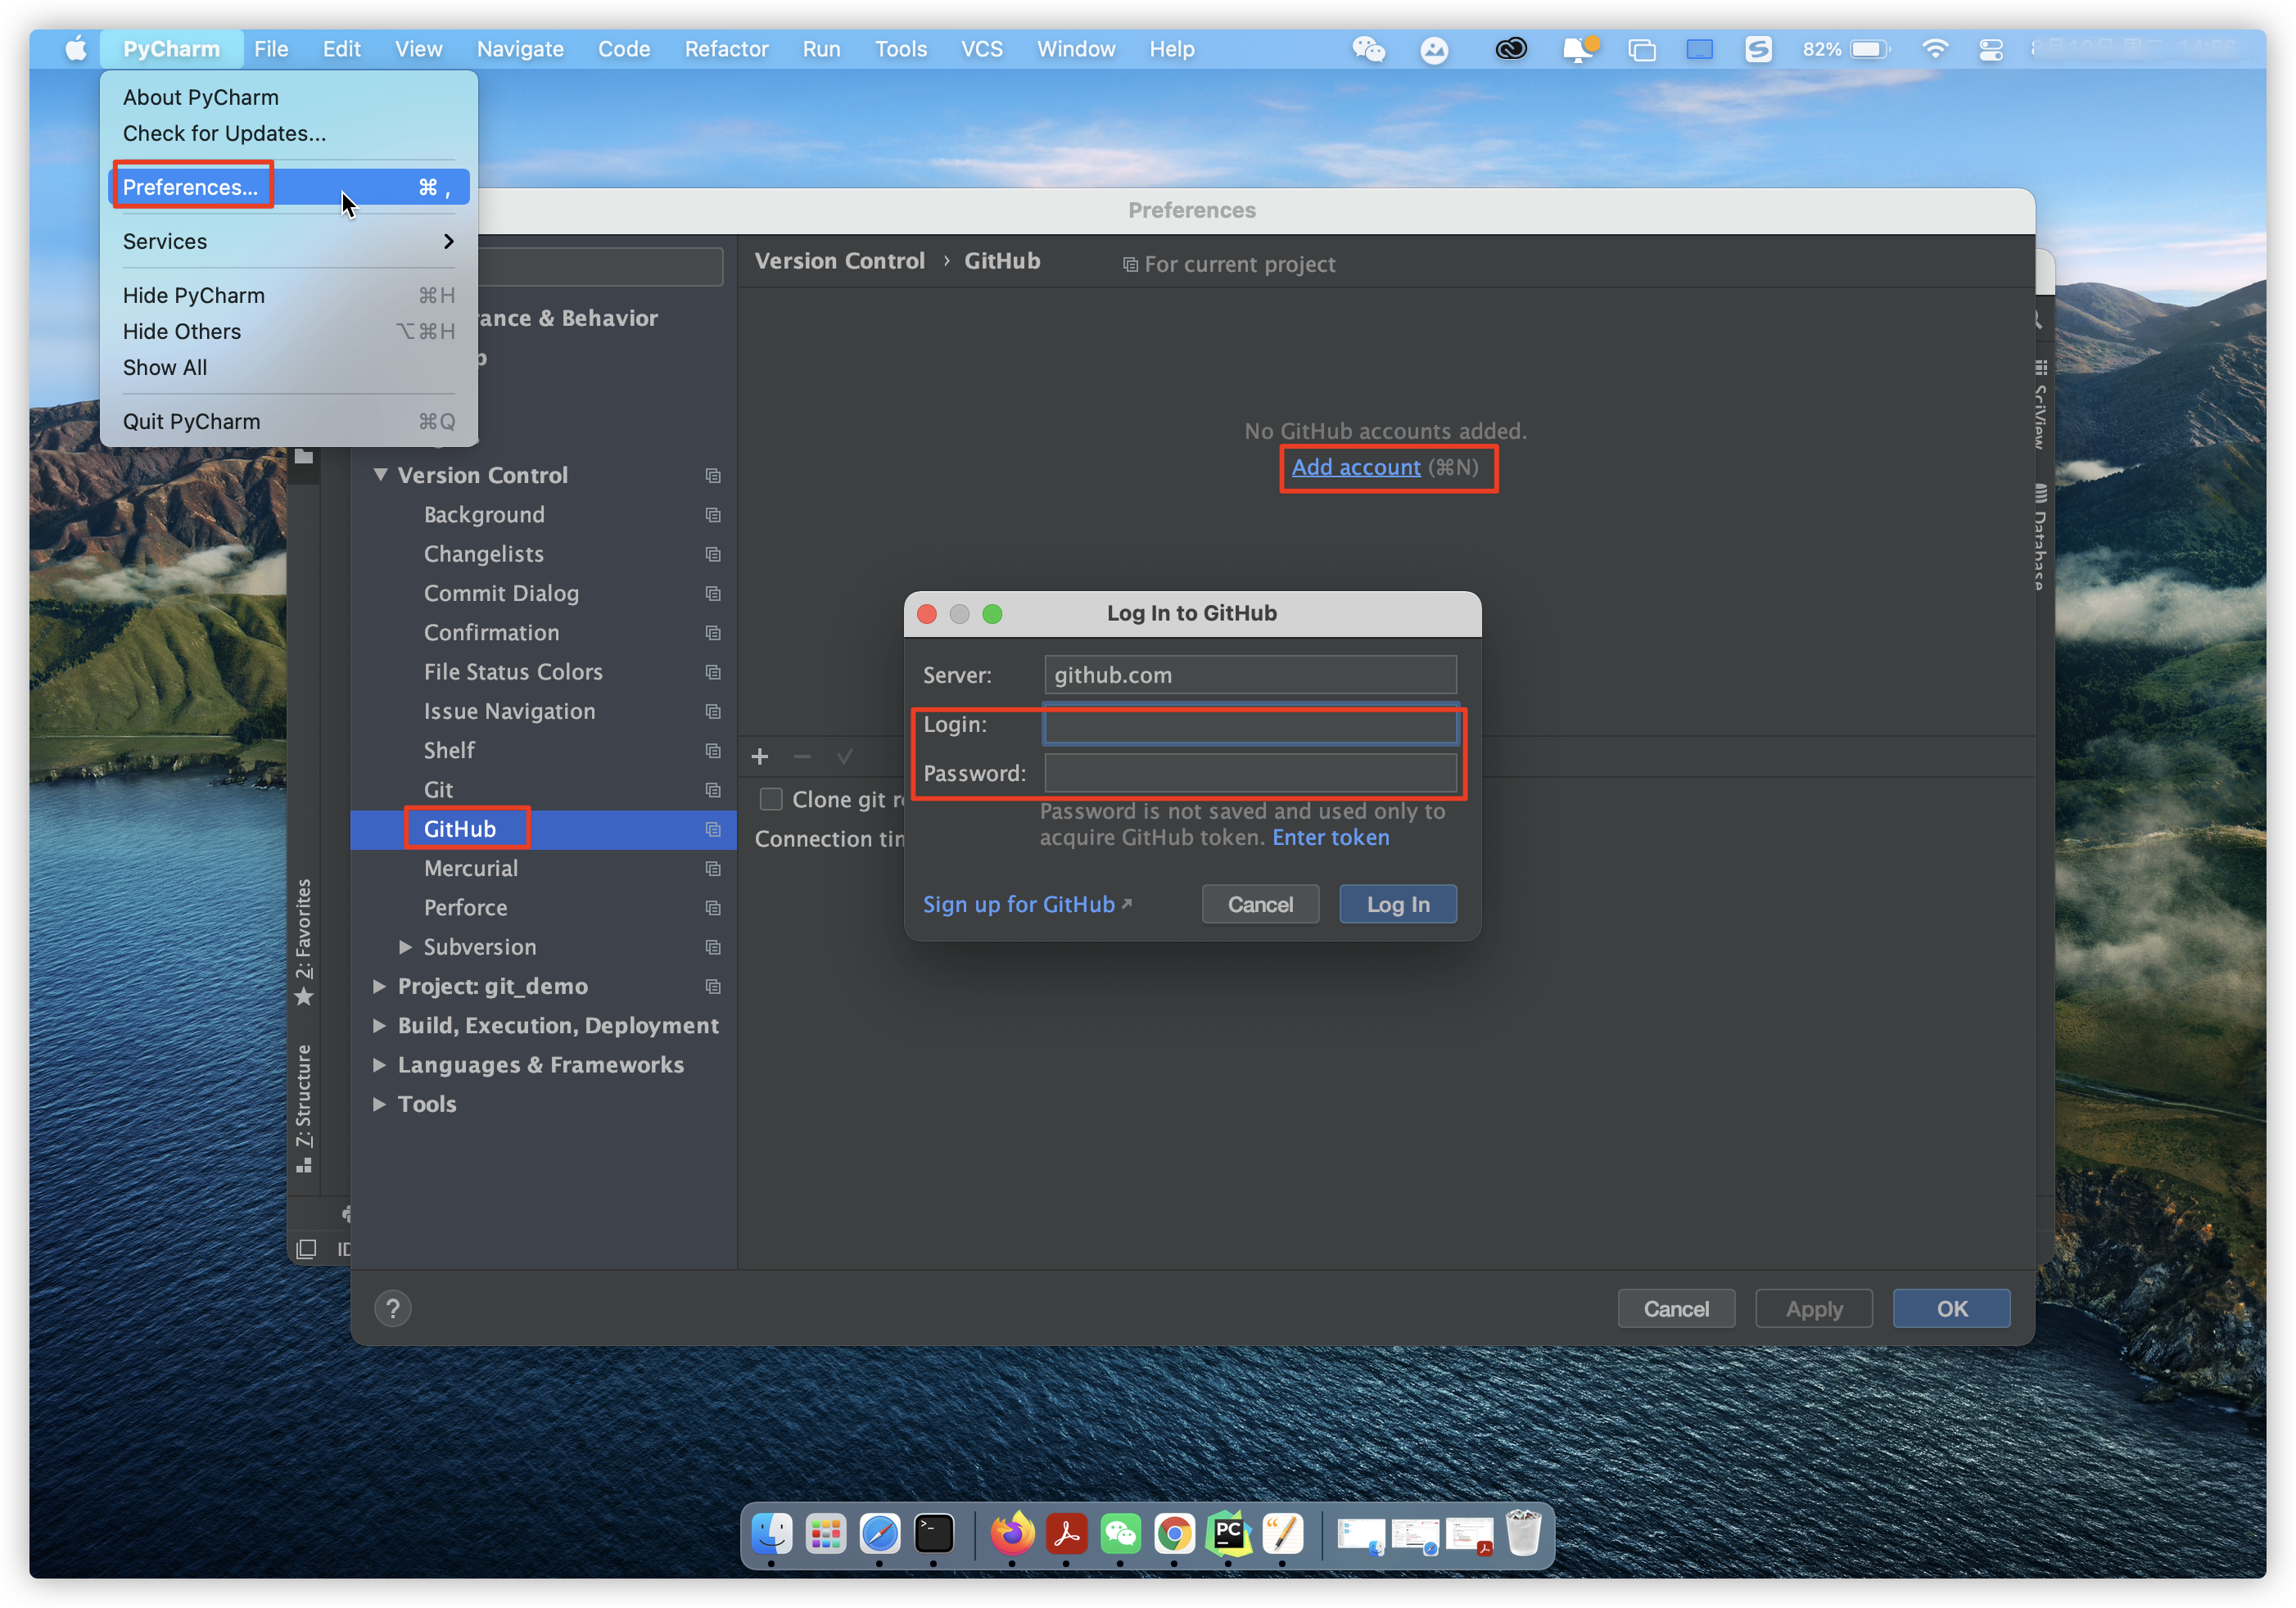Select GitHub settings tree item
This screenshot has width=2296, height=1608.
[543, 829]
